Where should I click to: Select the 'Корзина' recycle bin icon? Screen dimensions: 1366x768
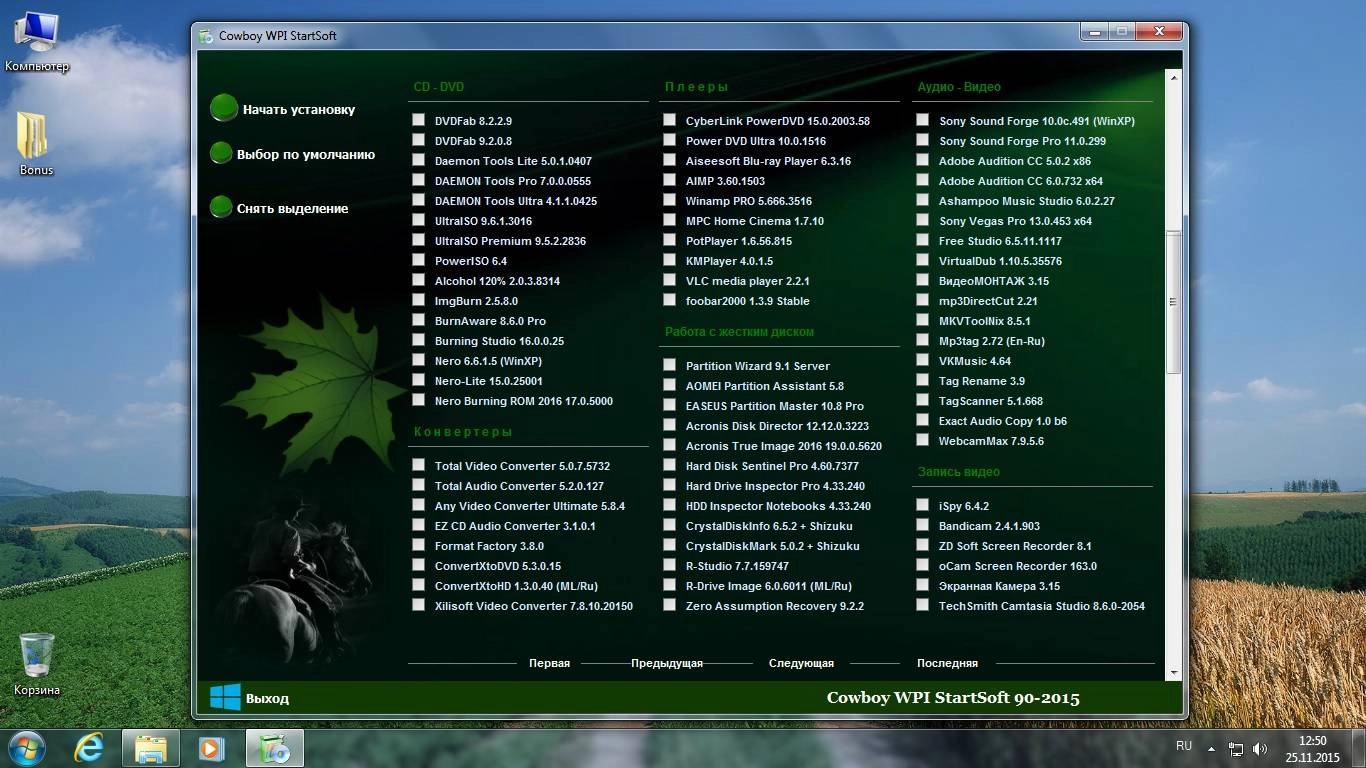[37, 664]
